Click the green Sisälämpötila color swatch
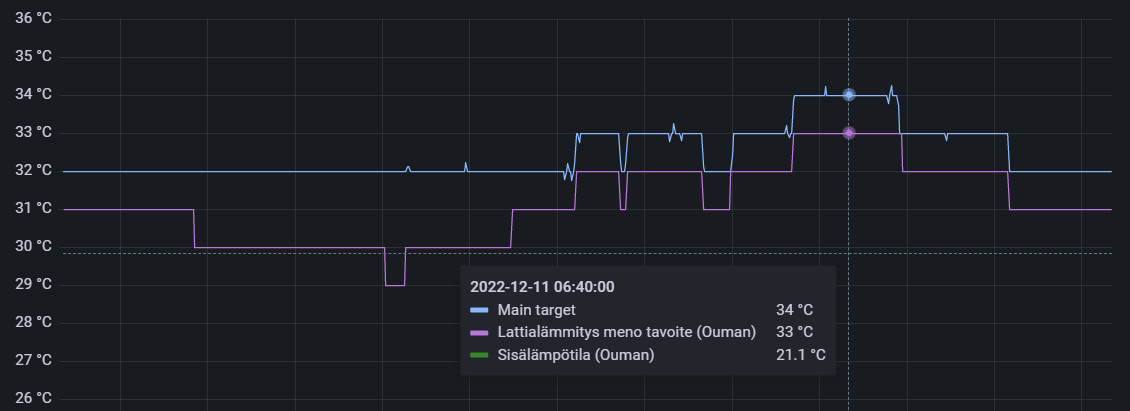This screenshot has height=411, width=1130. pos(479,355)
